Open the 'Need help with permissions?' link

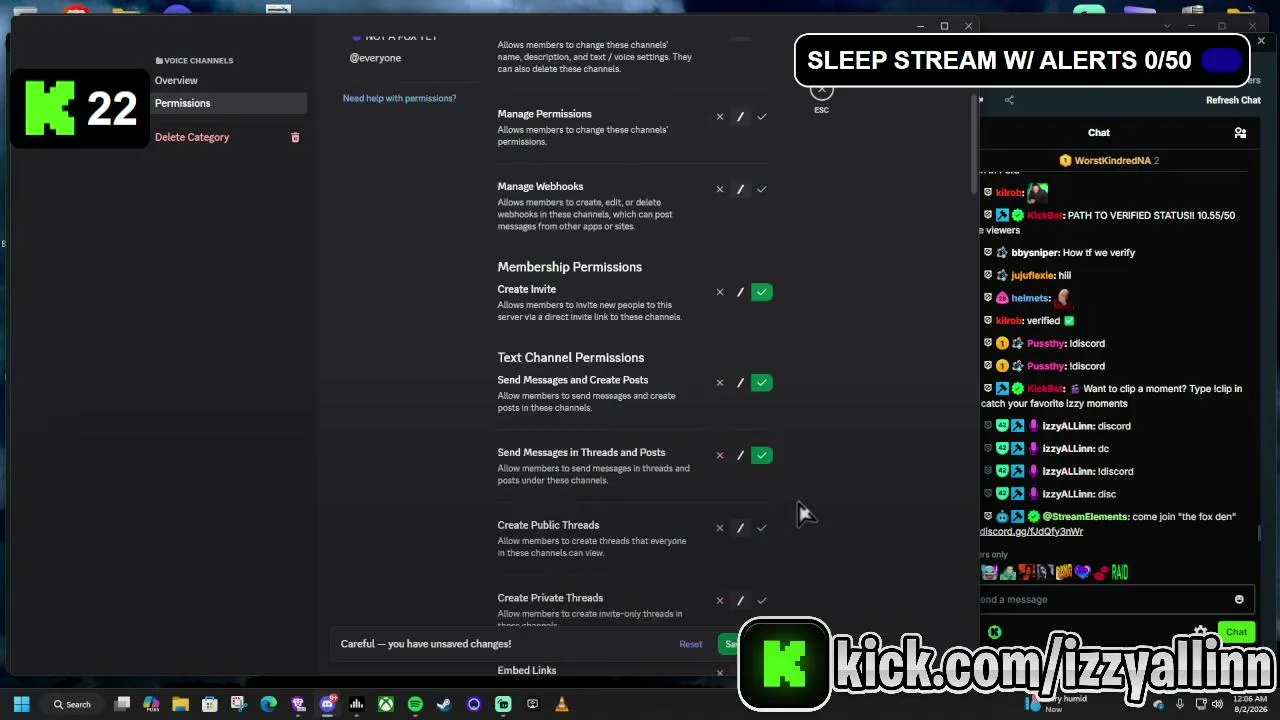click(x=399, y=98)
